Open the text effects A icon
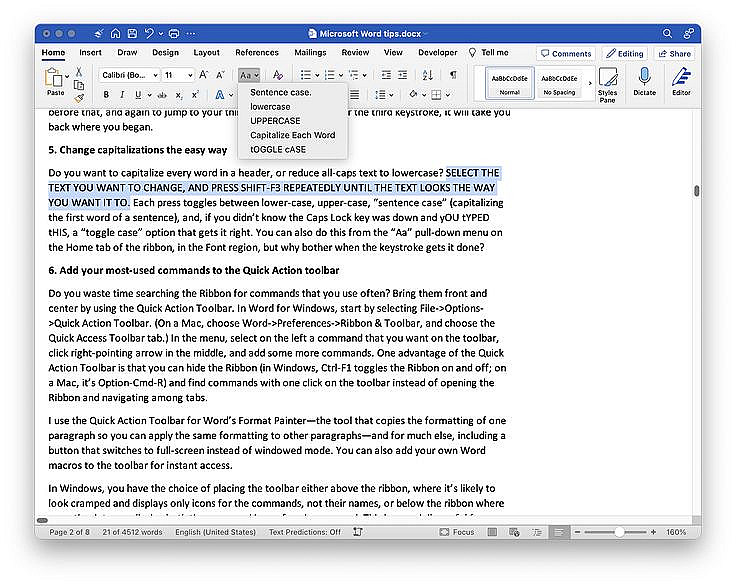 point(220,95)
